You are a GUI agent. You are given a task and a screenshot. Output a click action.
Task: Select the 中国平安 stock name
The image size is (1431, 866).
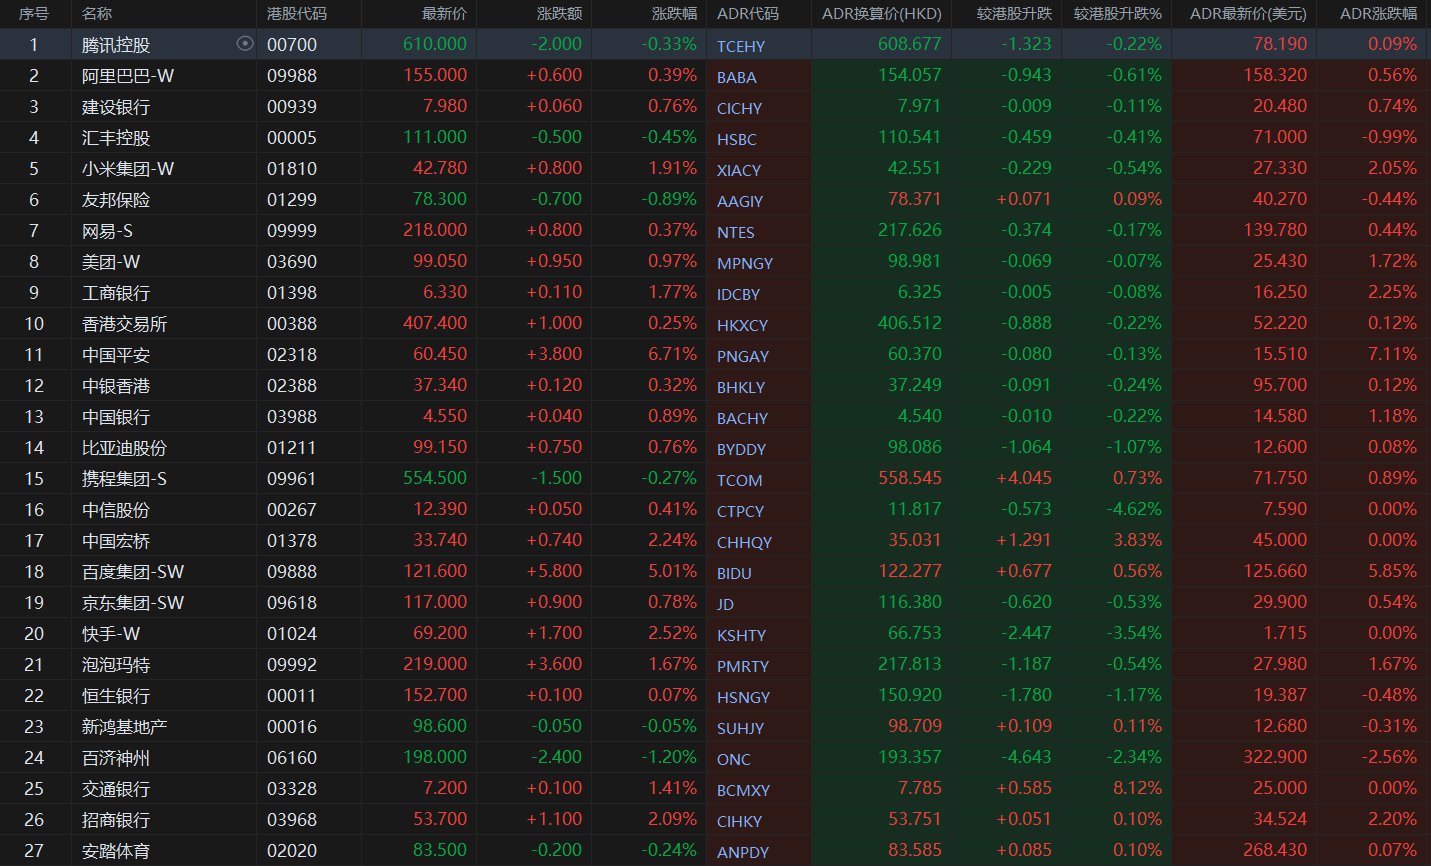tap(116, 355)
